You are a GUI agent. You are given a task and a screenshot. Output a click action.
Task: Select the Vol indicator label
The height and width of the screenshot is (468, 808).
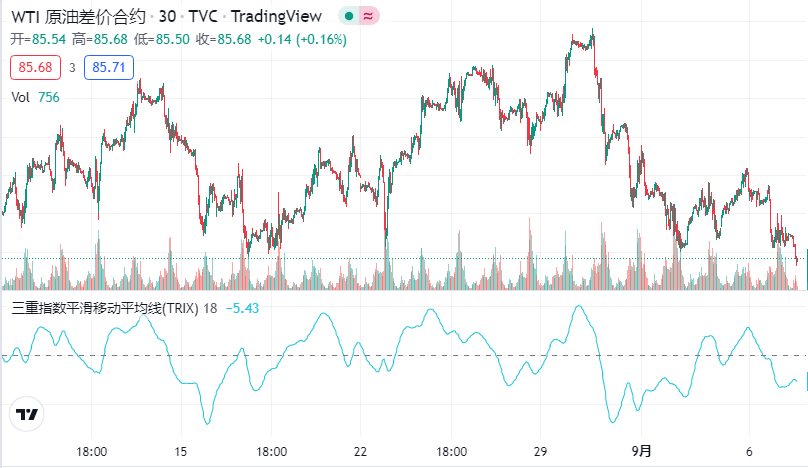point(20,97)
